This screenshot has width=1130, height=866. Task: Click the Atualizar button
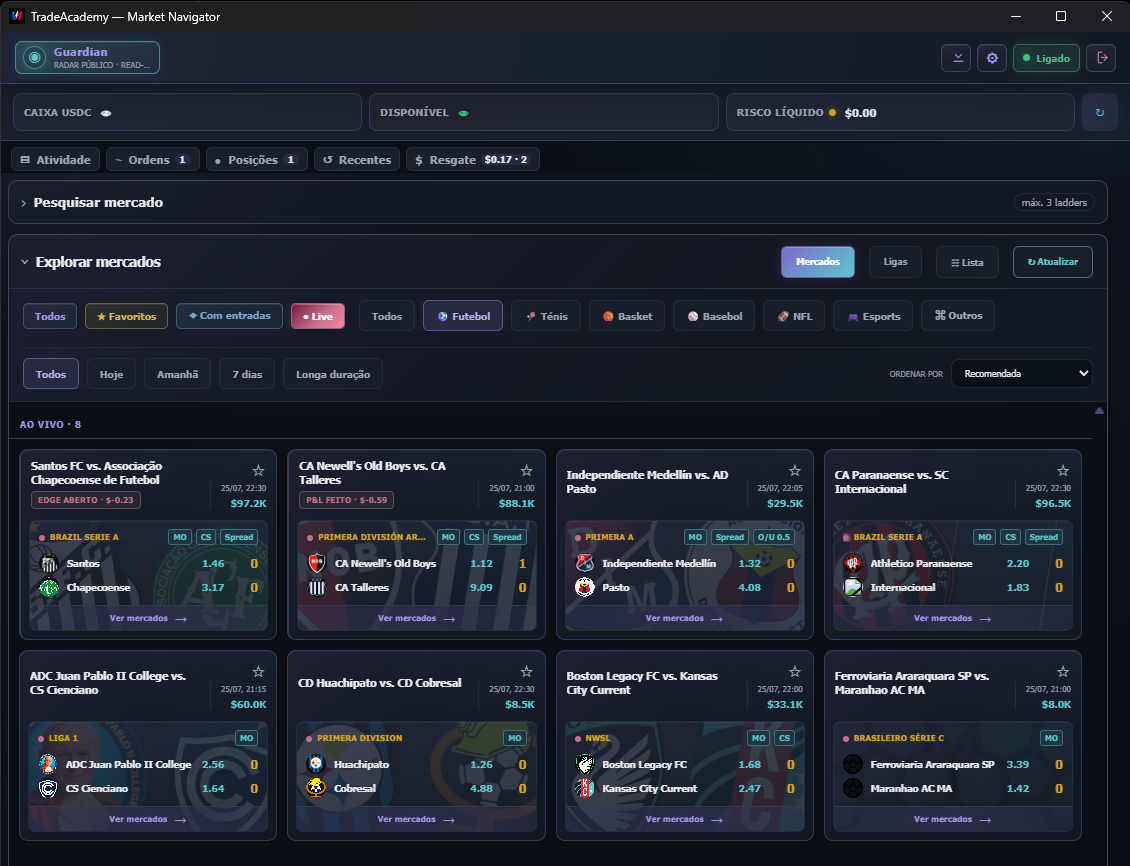coord(1052,262)
